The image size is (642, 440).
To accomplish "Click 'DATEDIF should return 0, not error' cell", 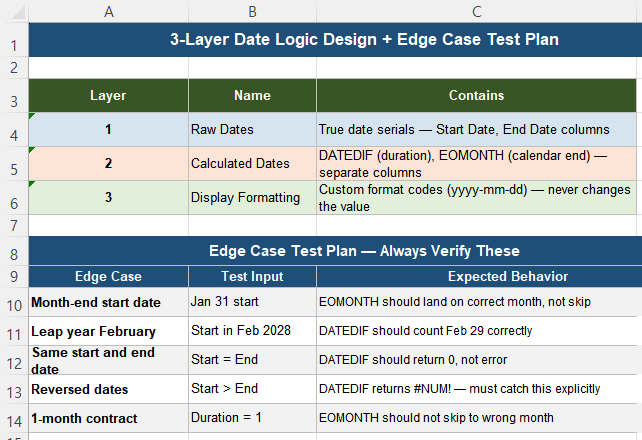I will click(479, 360).
